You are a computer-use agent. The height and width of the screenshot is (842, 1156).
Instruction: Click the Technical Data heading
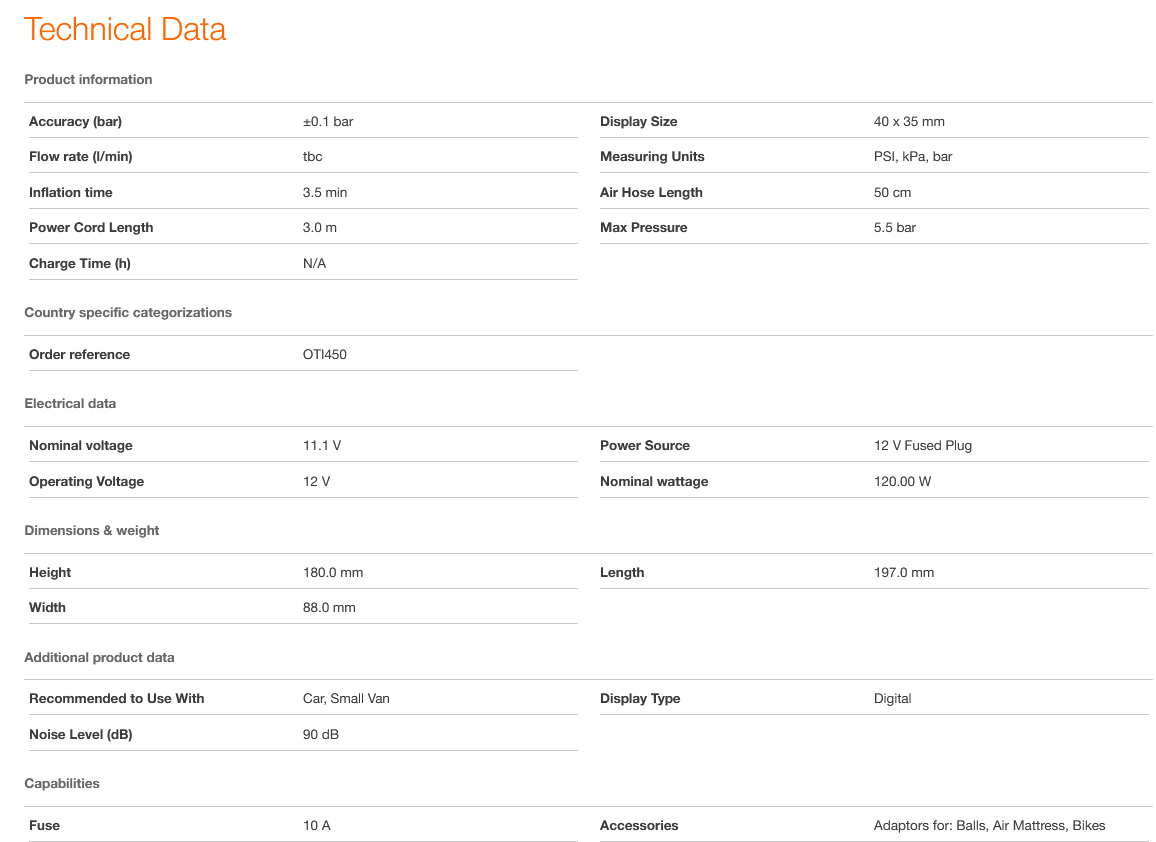pos(125,29)
